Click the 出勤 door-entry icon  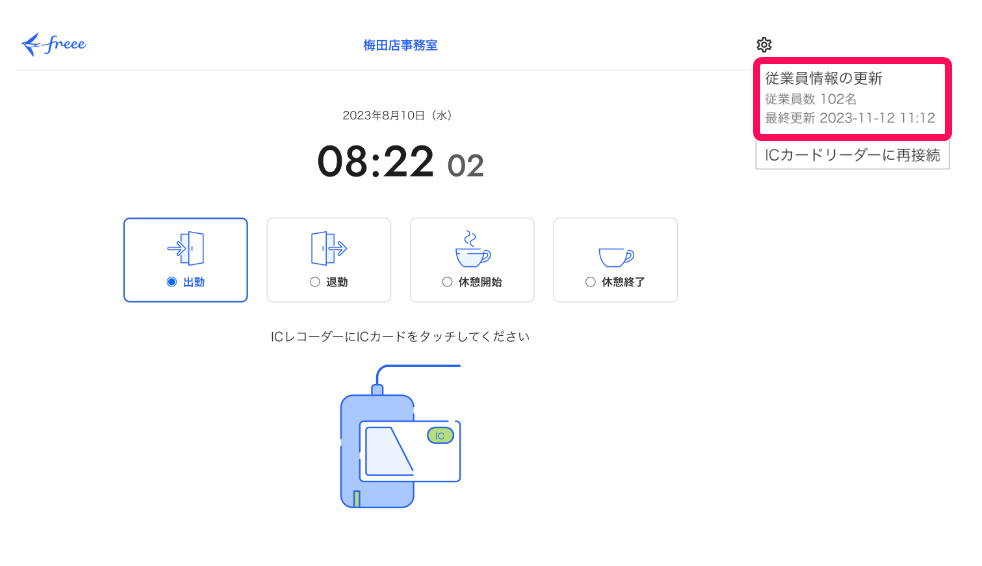click(x=185, y=249)
